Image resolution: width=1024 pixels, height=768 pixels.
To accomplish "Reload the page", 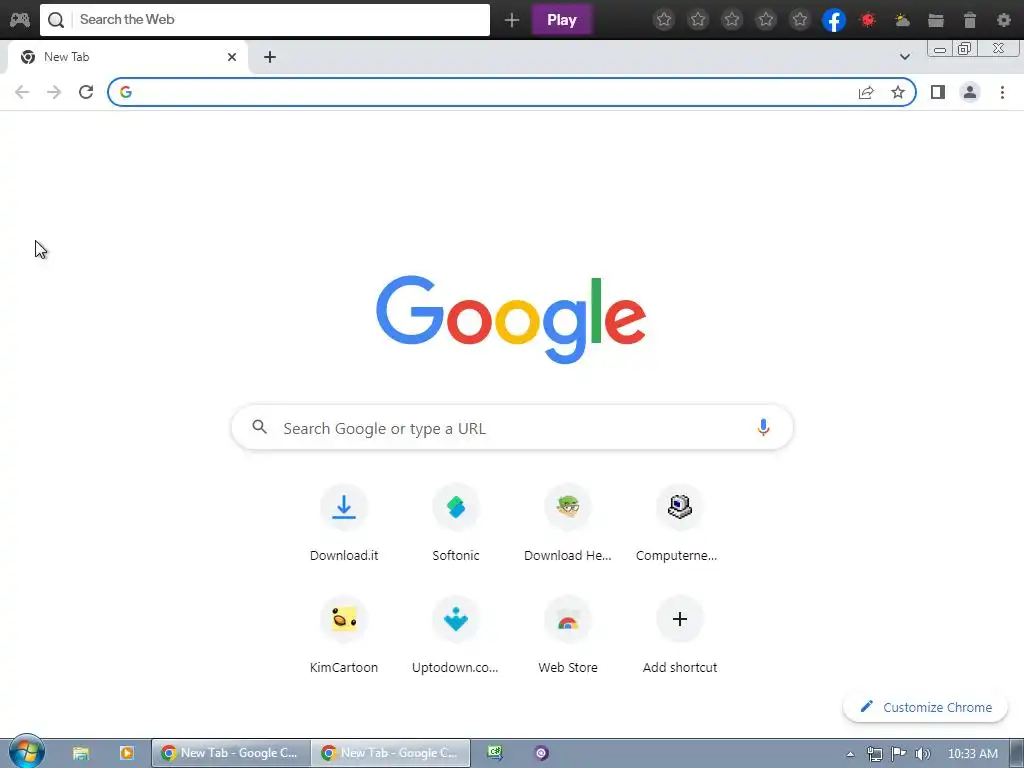I will click(86, 92).
